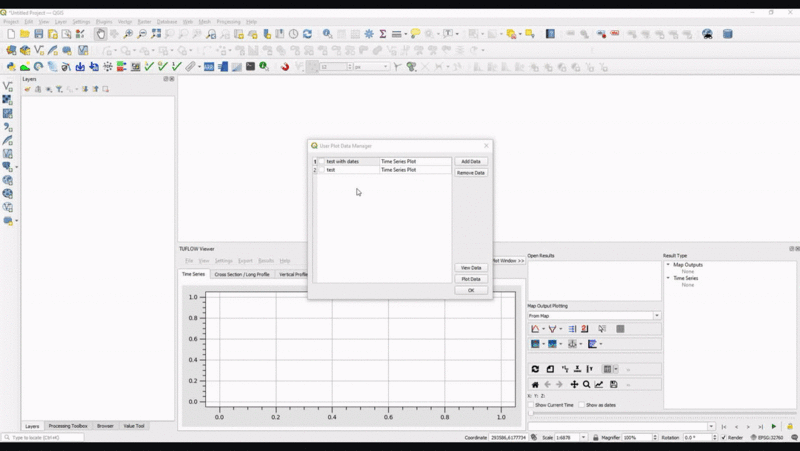
Task: Open the From Map dropdown
Action: [594, 316]
